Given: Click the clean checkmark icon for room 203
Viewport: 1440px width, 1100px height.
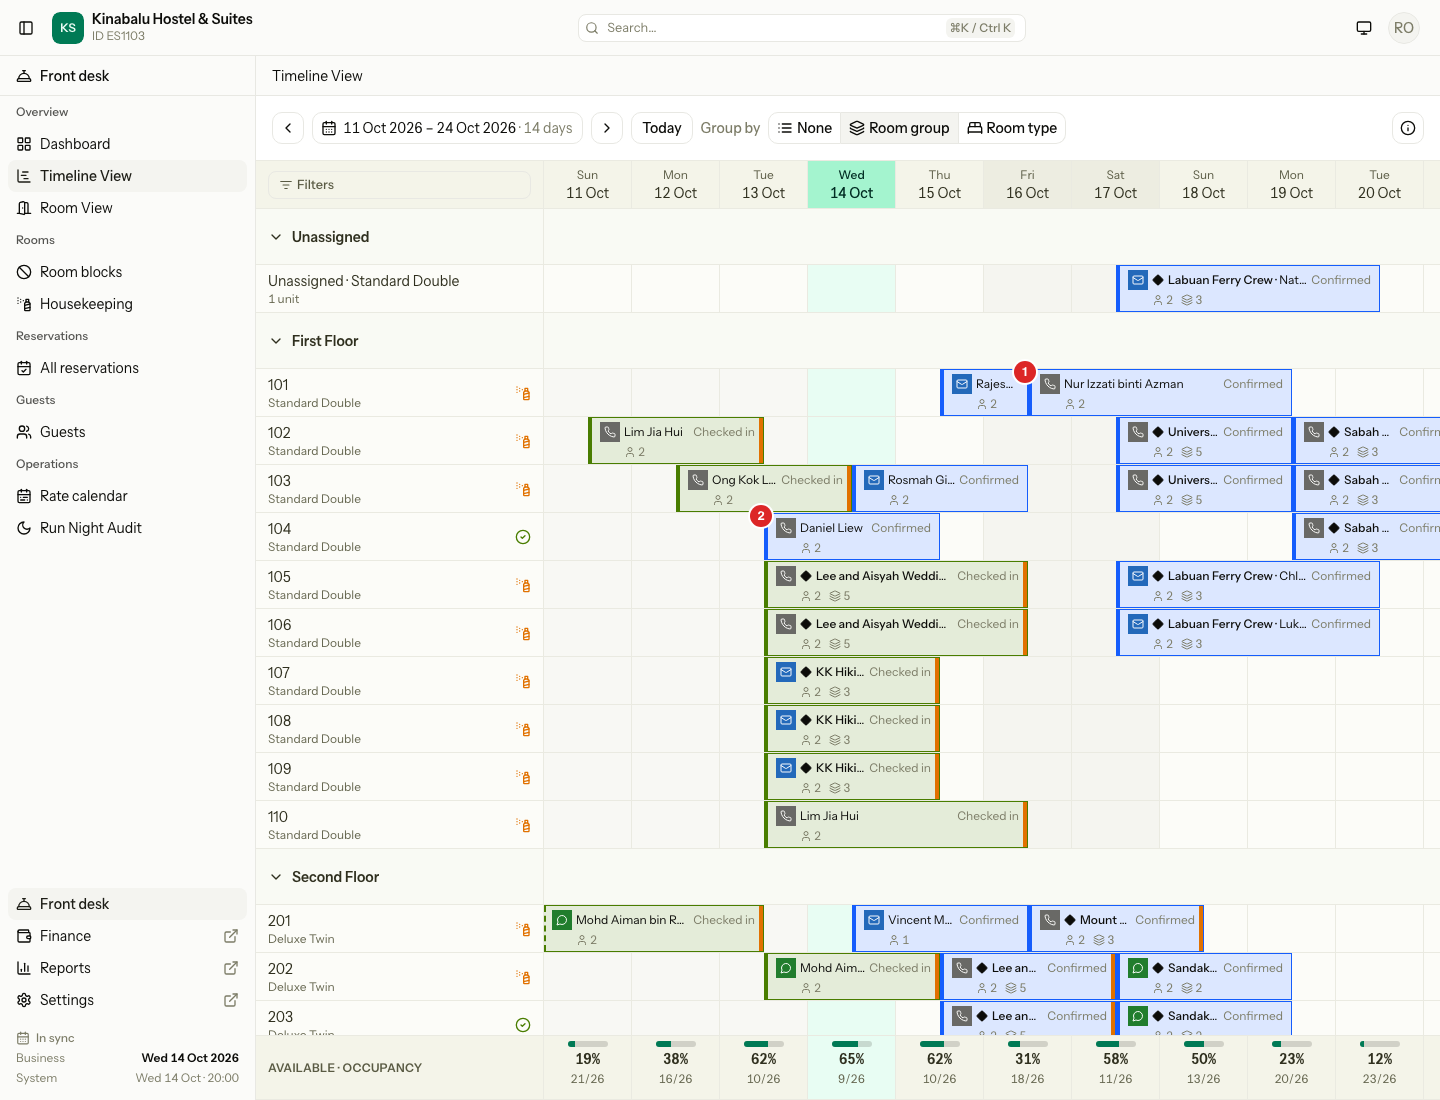Looking at the screenshot, I should (523, 1024).
